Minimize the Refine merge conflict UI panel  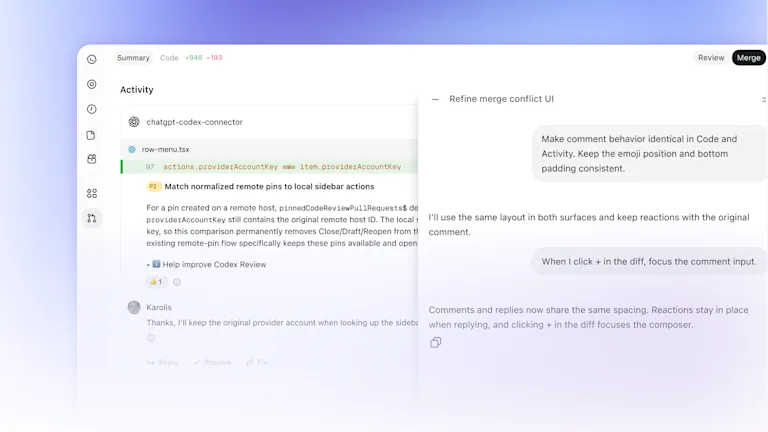(x=435, y=99)
